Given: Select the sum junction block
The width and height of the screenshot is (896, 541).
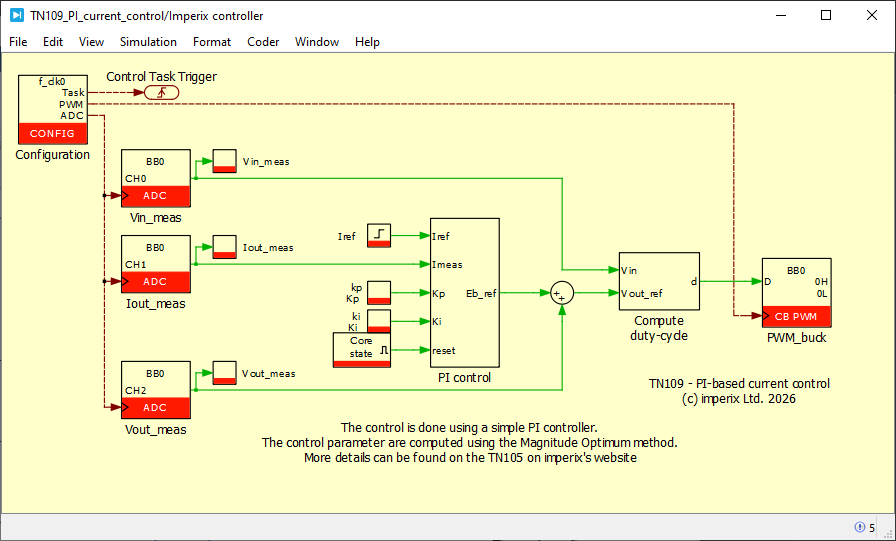Looking at the screenshot, I should [562, 293].
